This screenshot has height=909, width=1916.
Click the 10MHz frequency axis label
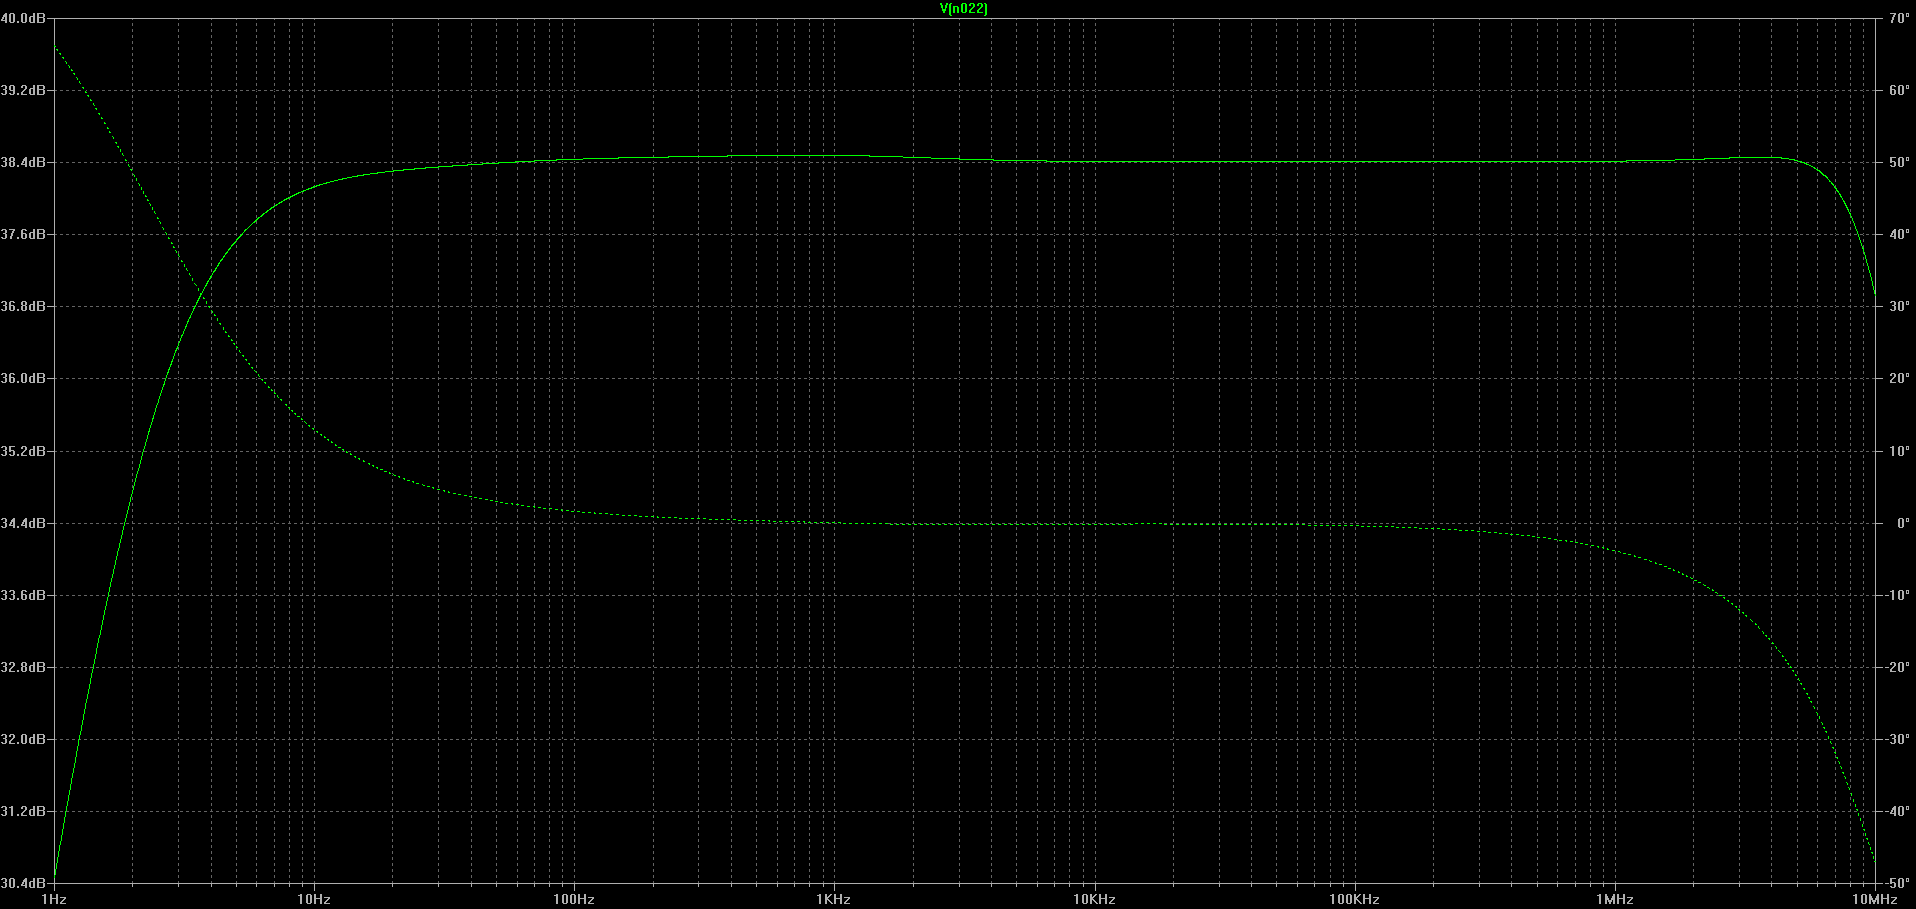pos(1875,899)
